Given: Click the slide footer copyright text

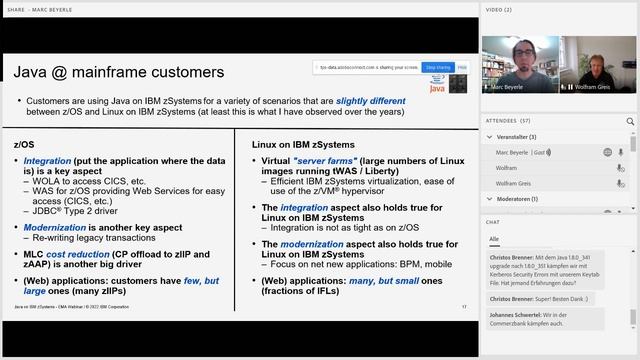Looking at the screenshot, I should (71, 307).
